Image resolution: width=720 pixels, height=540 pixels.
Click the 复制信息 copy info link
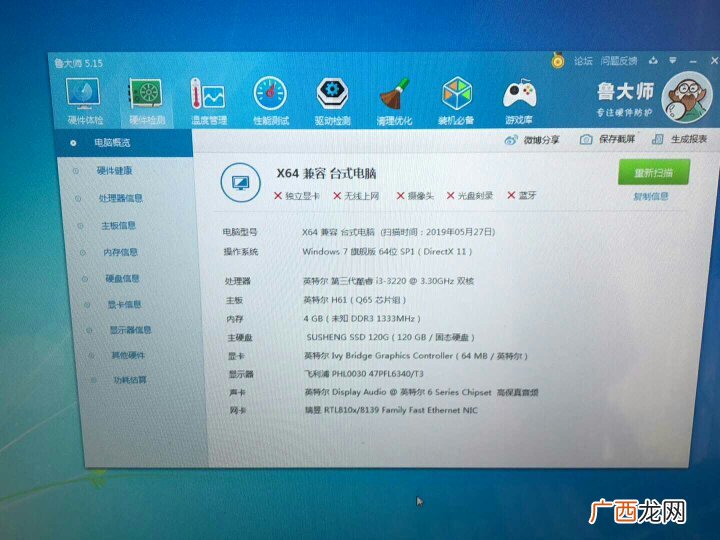point(651,197)
